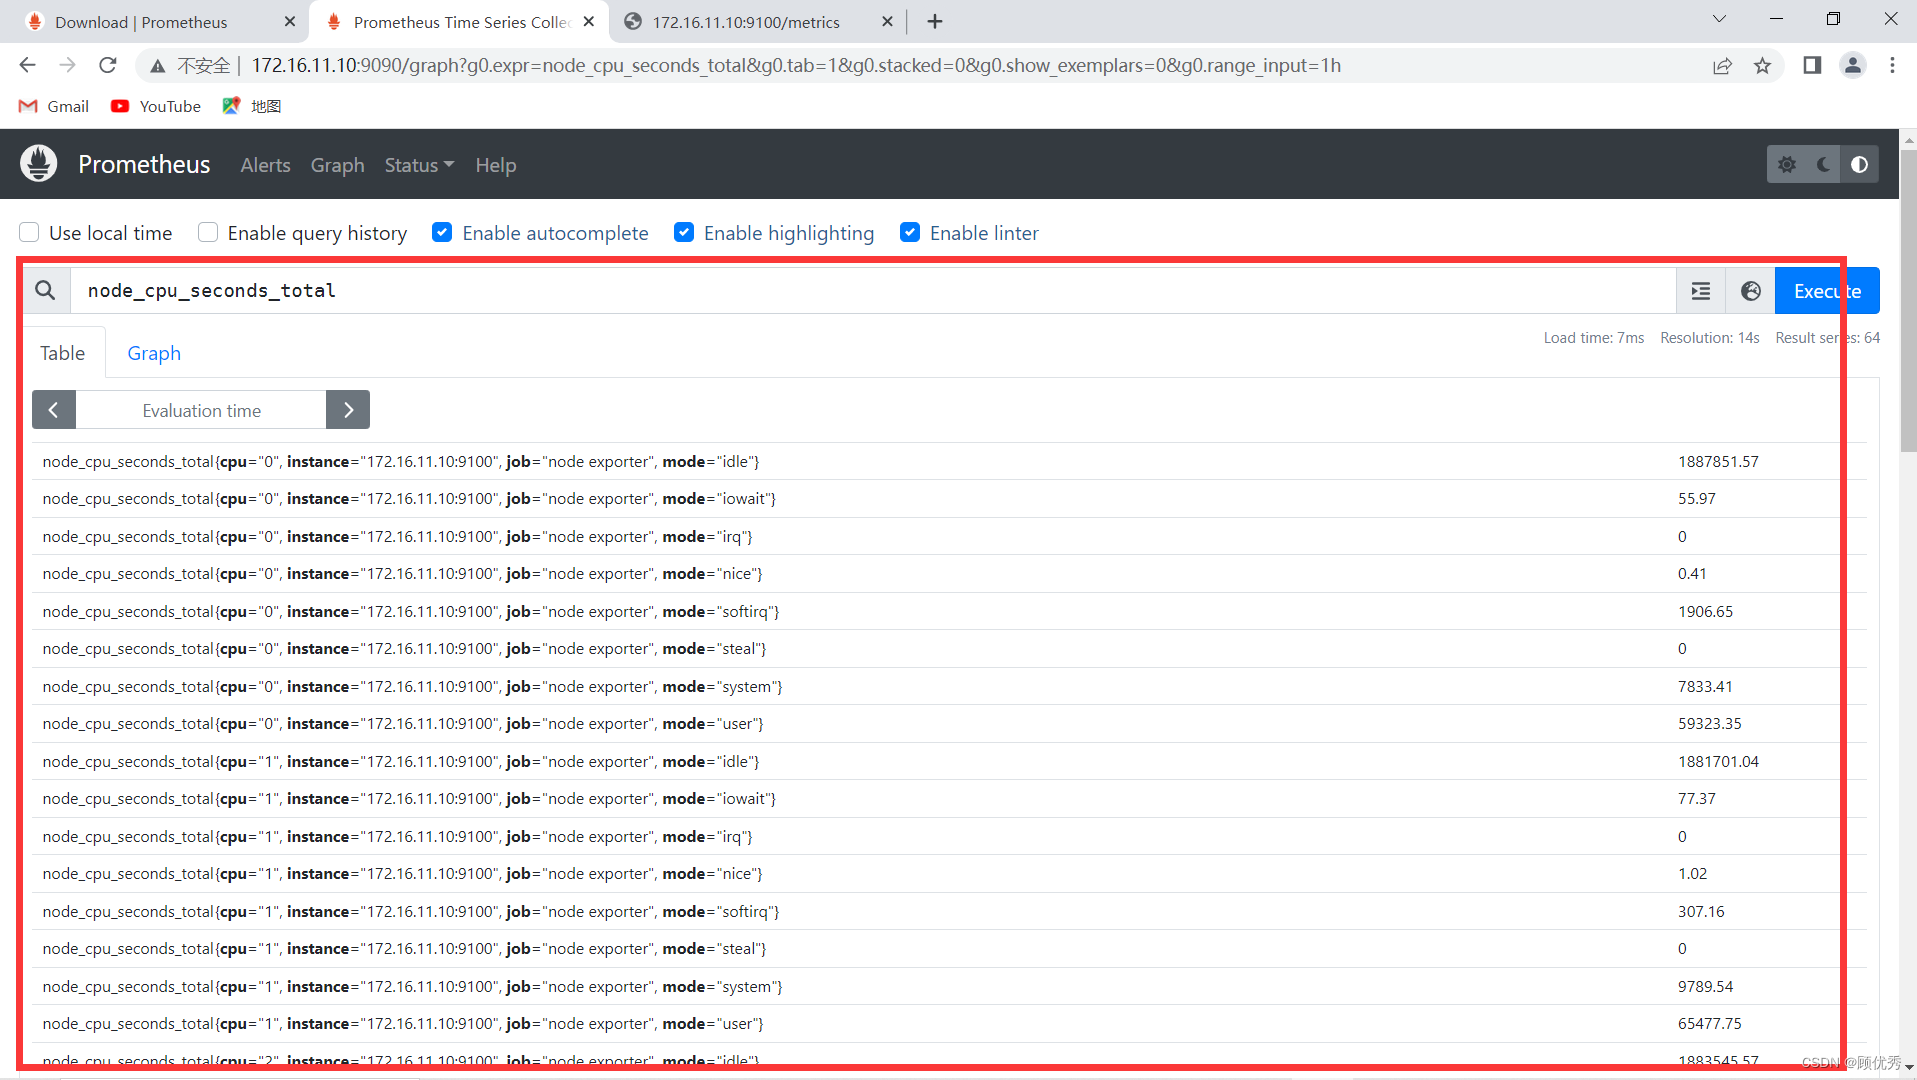
Task: Switch to the Graph tab
Action: pyautogui.click(x=154, y=353)
